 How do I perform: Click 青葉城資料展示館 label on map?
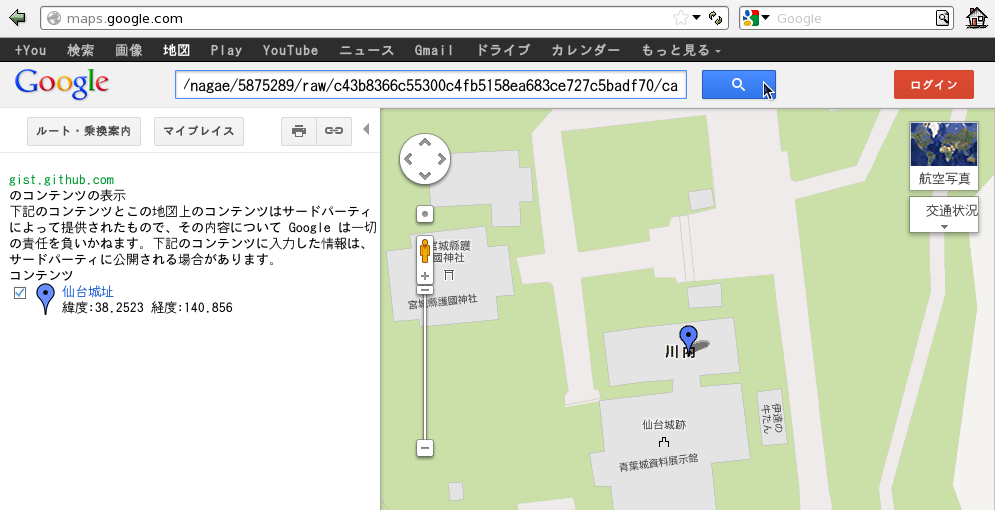point(658,462)
